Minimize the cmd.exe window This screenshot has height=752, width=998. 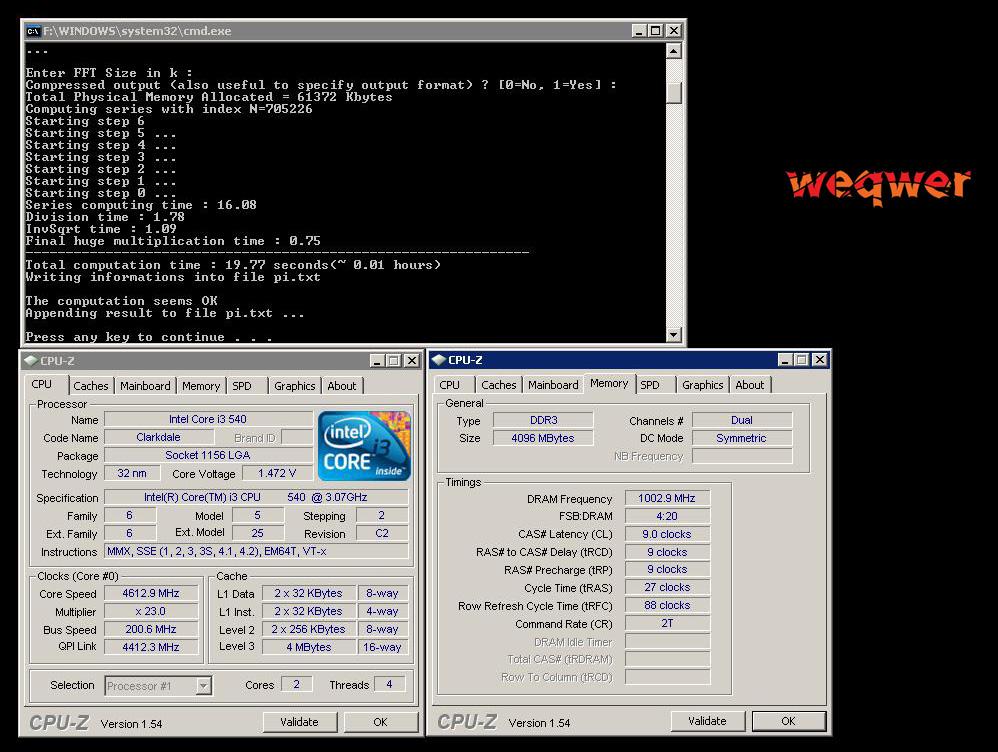point(640,31)
